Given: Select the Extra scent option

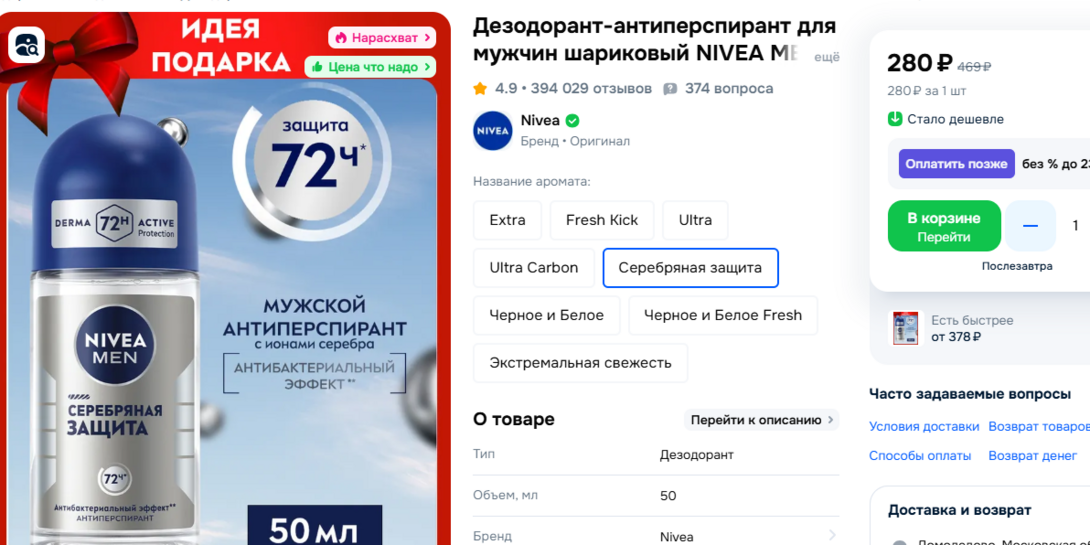Looking at the screenshot, I should pos(507,220).
